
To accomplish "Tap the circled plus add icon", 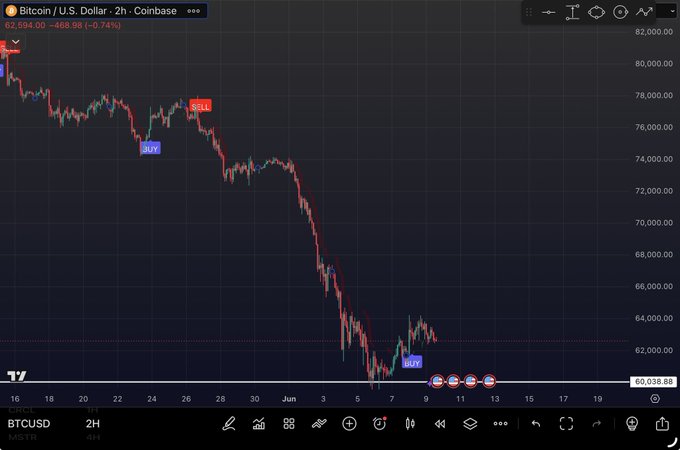I will [x=350, y=424].
